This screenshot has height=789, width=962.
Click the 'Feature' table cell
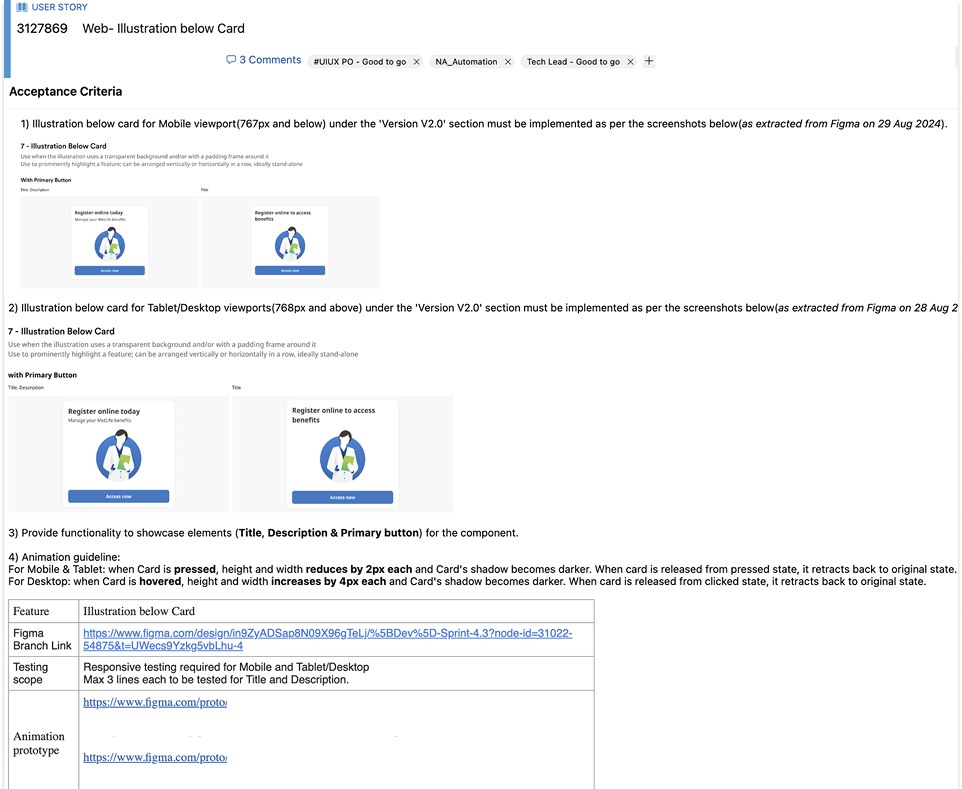point(44,611)
